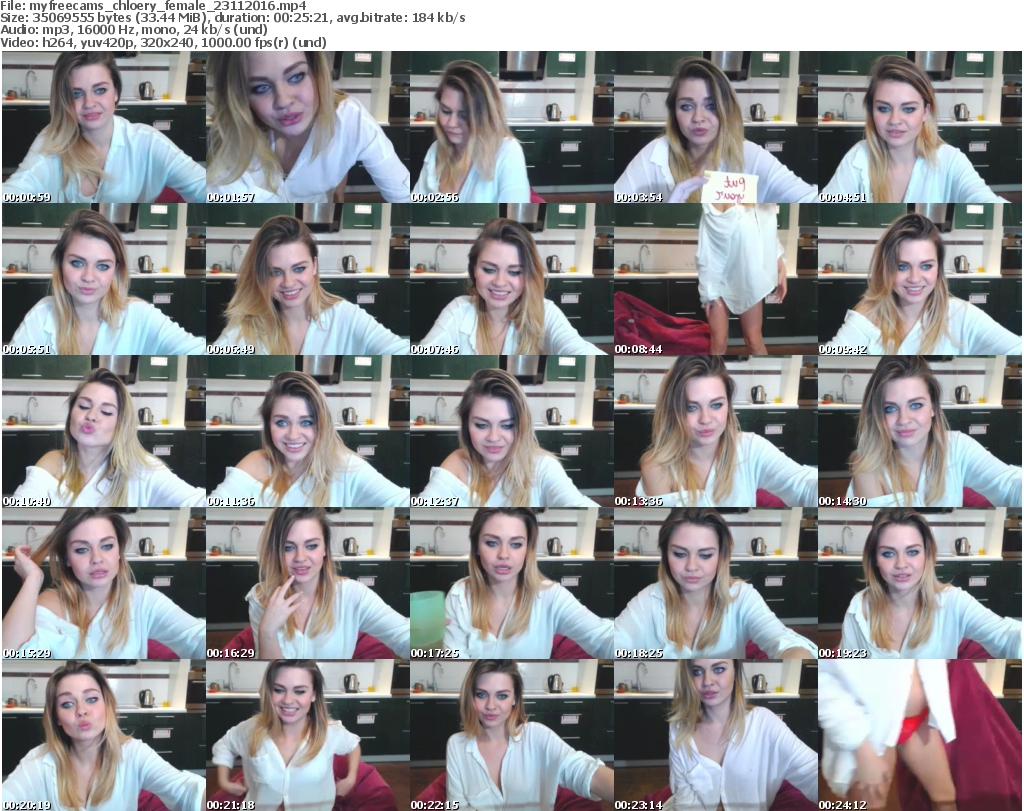Open the frame at timestamp 00:01:57
Image resolution: width=1024 pixels, height=811 pixels.
pyautogui.click(x=308, y=127)
